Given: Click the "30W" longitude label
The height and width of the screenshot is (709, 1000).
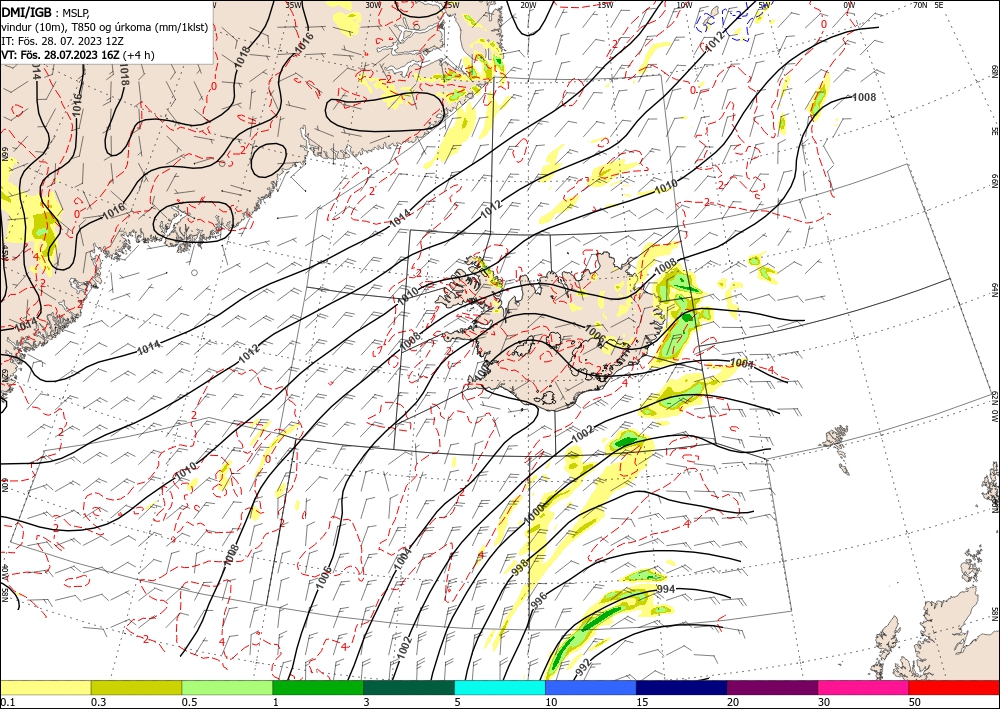Looking at the screenshot, I should point(373,5).
